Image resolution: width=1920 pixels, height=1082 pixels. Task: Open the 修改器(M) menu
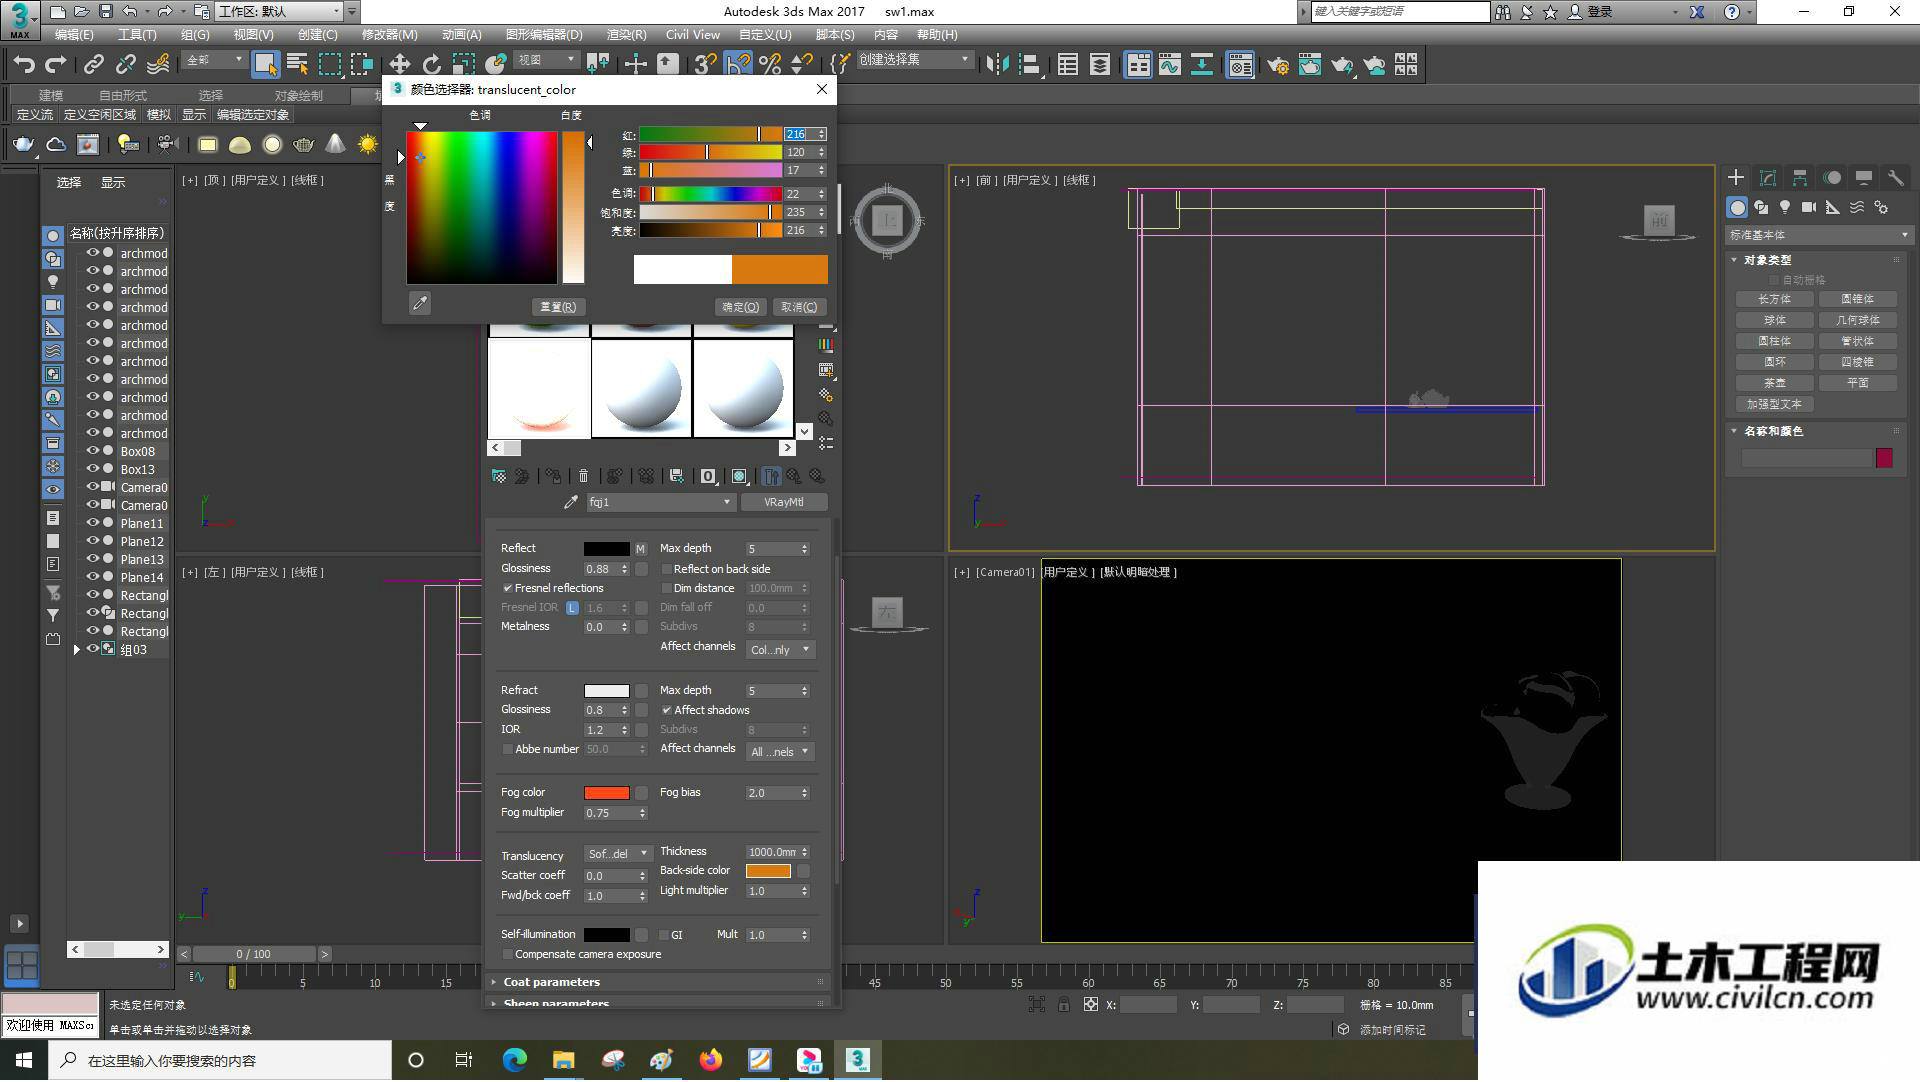point(389,34)
